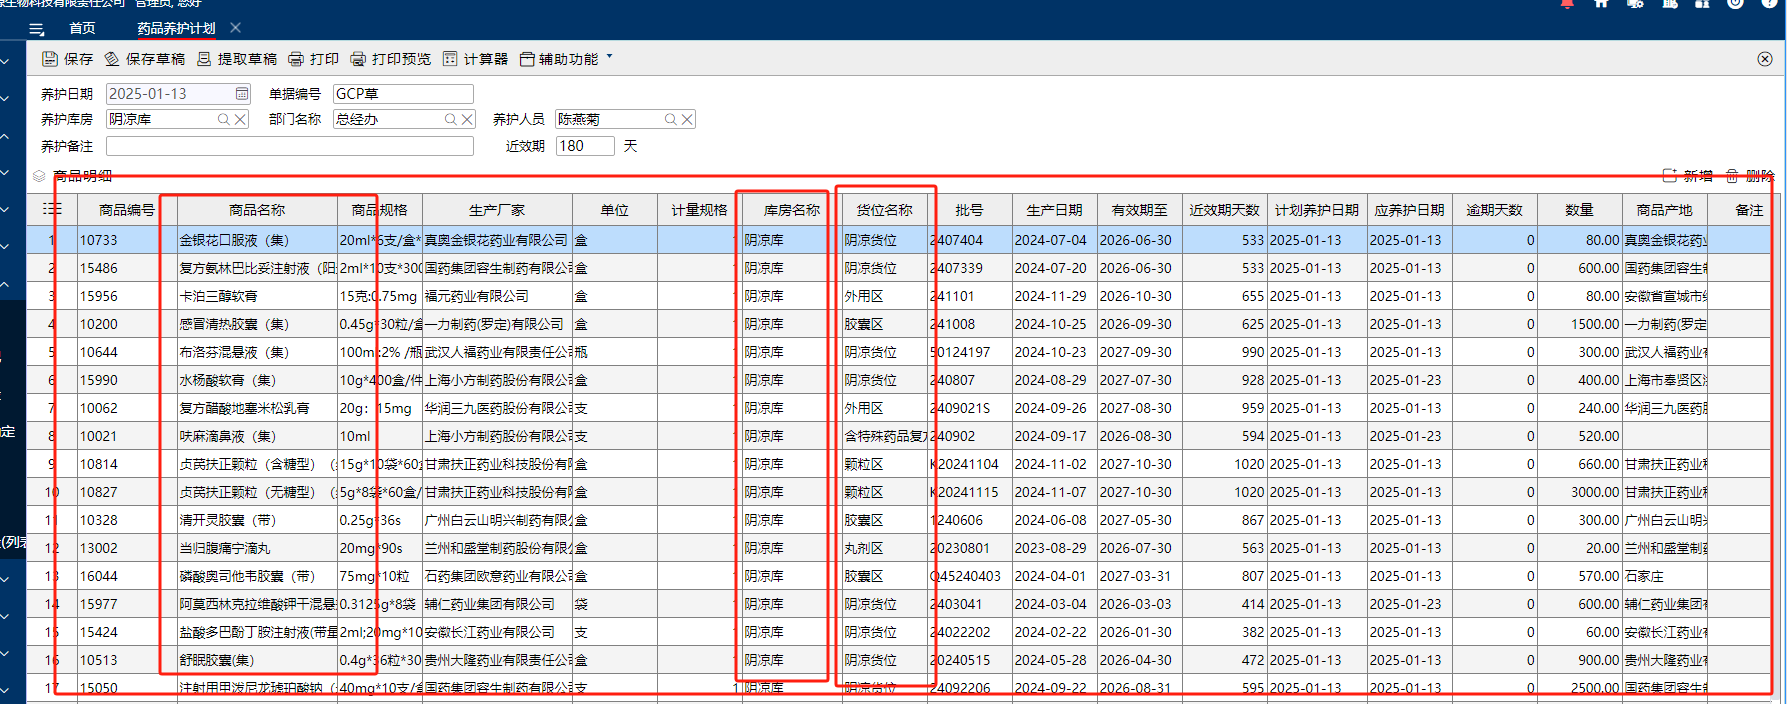Open table column settings grid icon

tap(52, 209)
